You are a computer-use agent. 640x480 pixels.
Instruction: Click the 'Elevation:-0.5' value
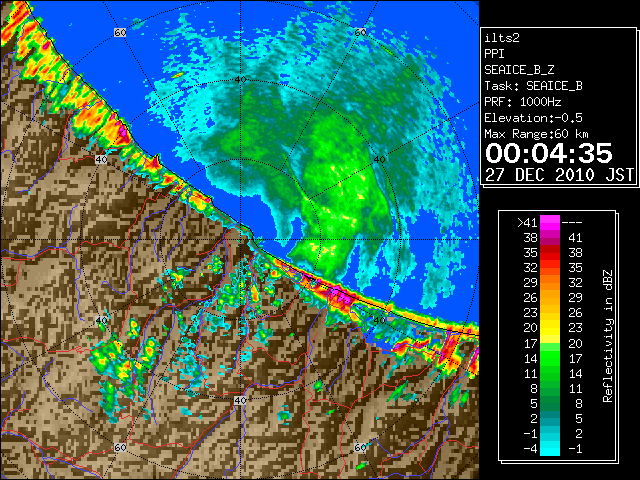tap(533, 118)
